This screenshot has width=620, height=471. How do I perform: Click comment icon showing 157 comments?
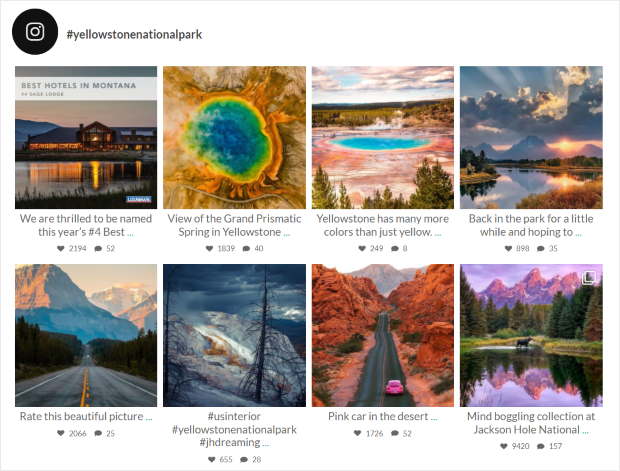pyautogui.click(x=541, y=446)
